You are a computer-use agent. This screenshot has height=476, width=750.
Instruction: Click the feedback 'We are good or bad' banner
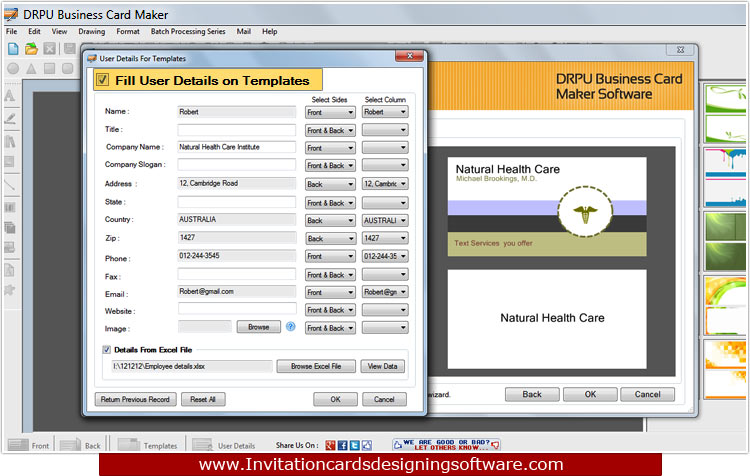[x=446, y=445]
